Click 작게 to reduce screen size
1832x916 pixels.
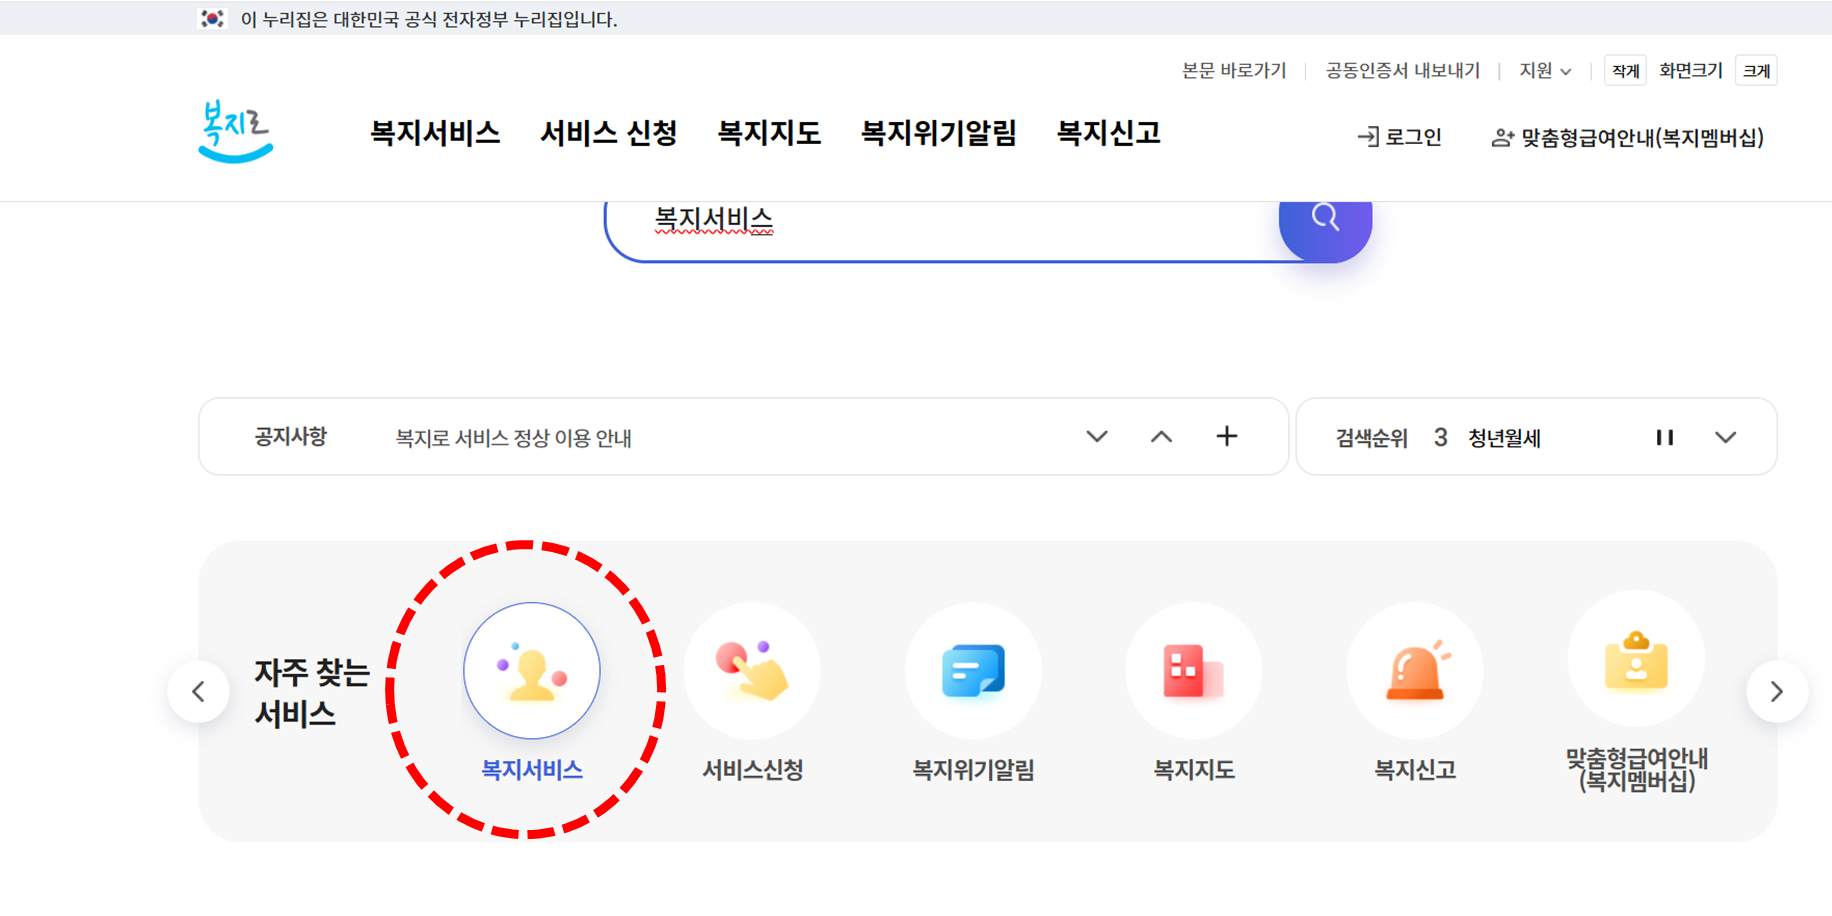click(x=1625, y=70)
